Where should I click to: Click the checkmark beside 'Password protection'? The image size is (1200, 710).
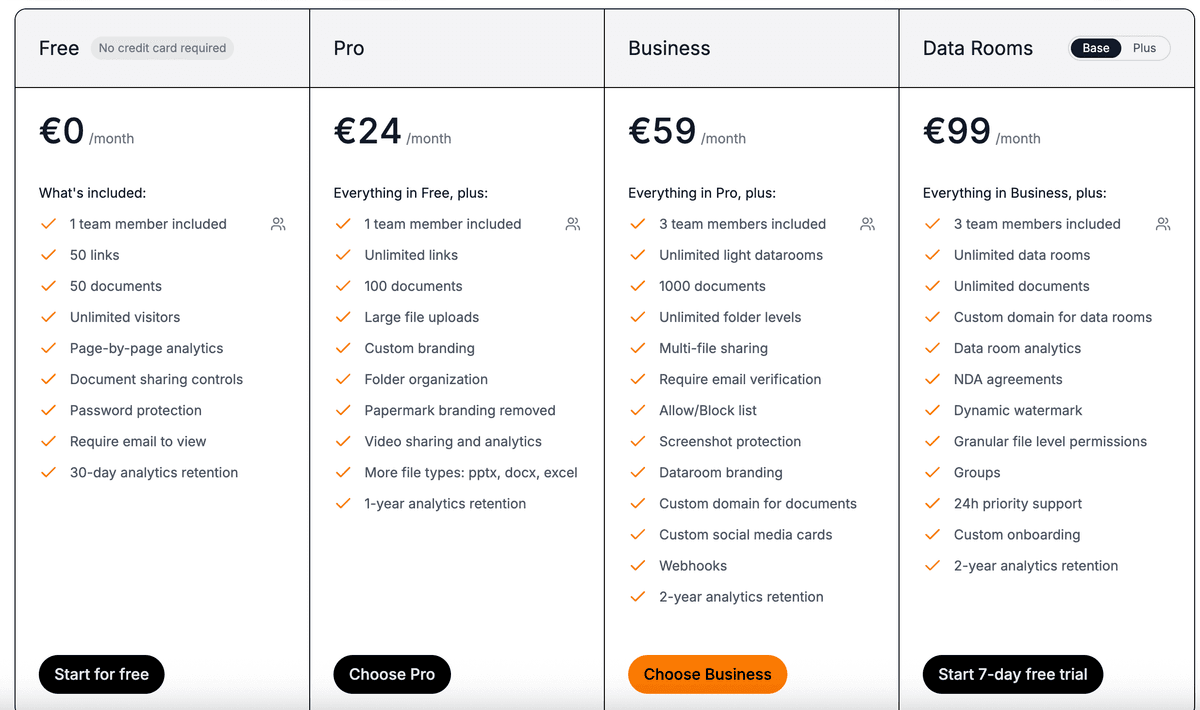tap(48, 410)
